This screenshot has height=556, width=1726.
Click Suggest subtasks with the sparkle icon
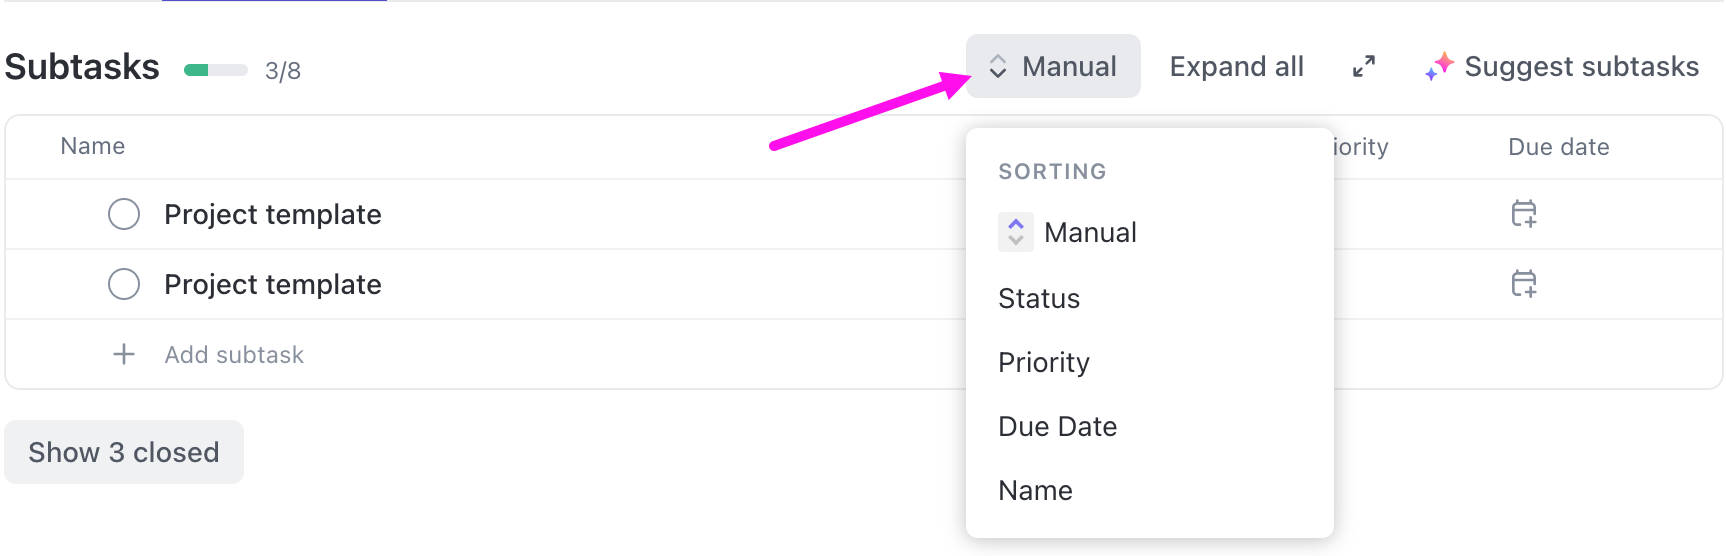(1562, 67)
